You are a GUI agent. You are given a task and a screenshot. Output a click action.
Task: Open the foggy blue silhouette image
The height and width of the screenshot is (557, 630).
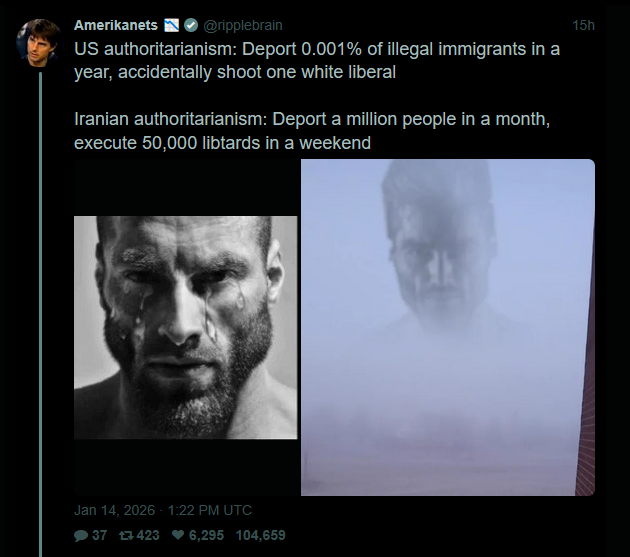[x=448, y=328]
